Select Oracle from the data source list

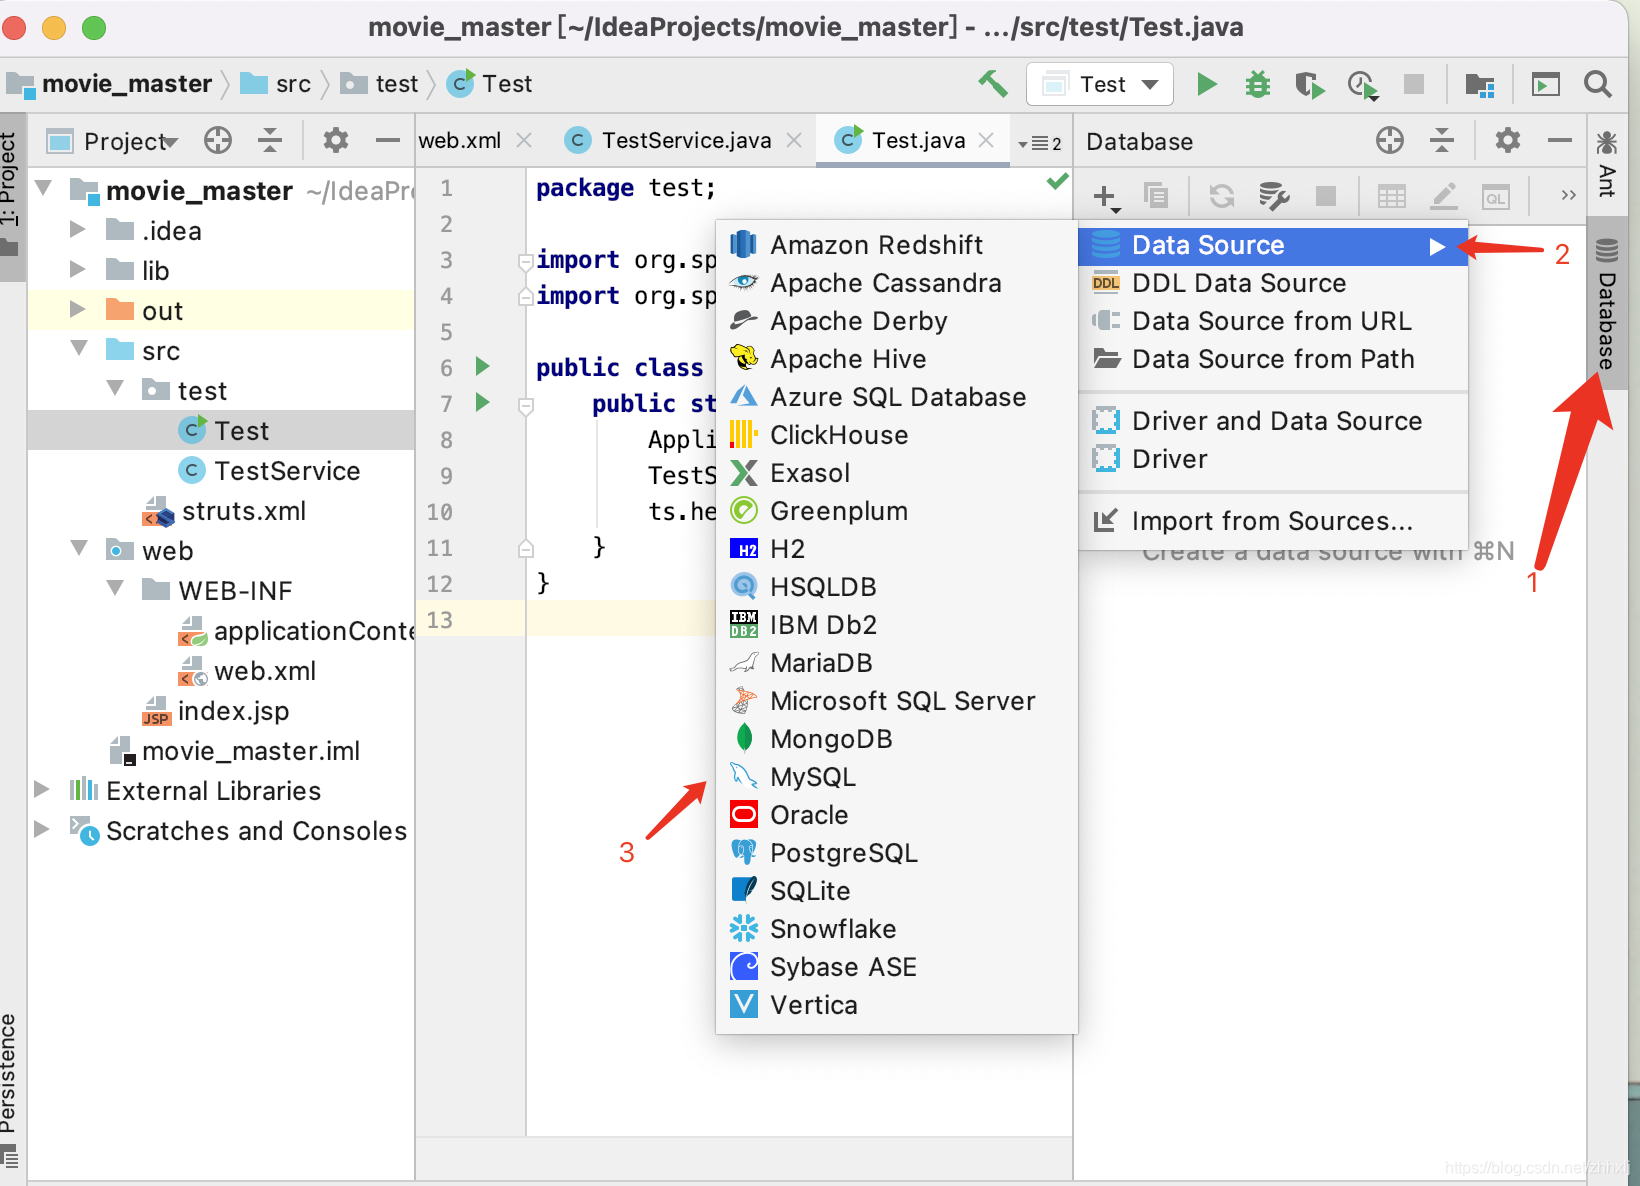[x=896, y=815]
